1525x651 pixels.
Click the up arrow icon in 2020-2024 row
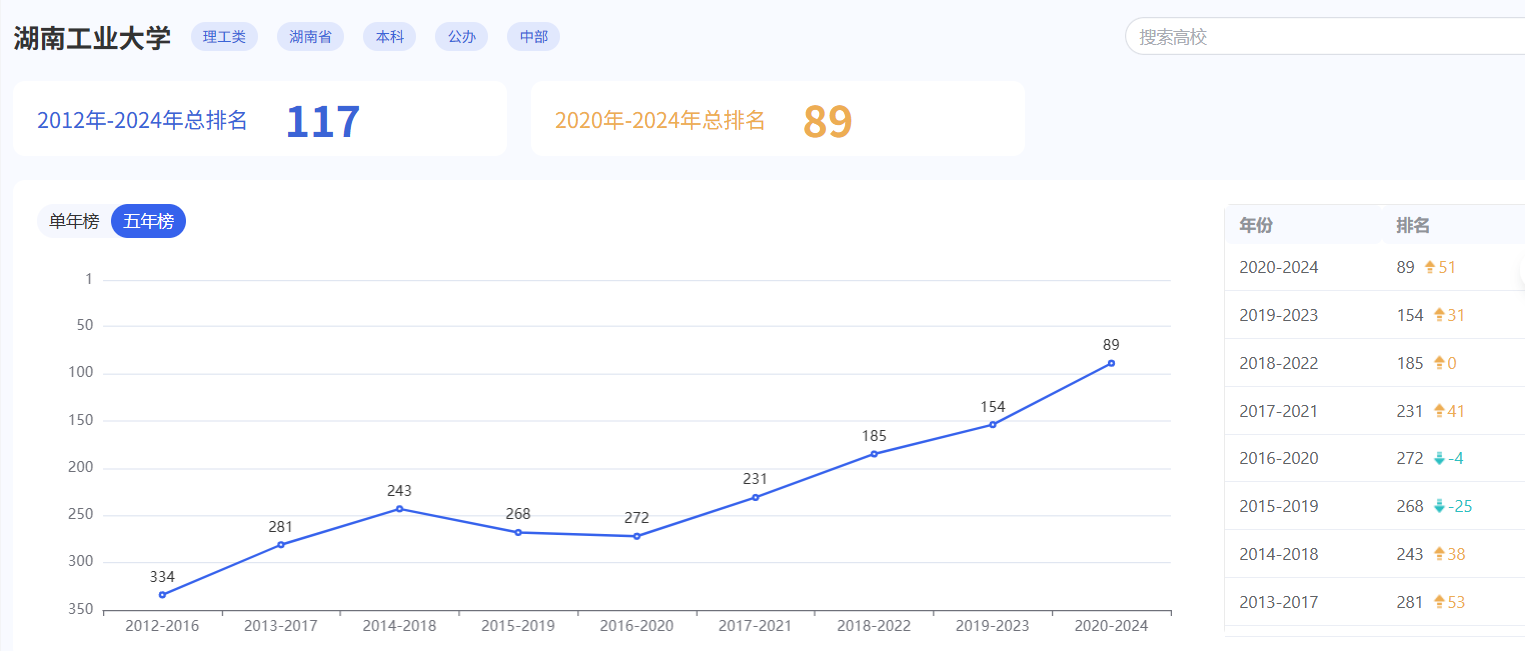[1429, 267]
